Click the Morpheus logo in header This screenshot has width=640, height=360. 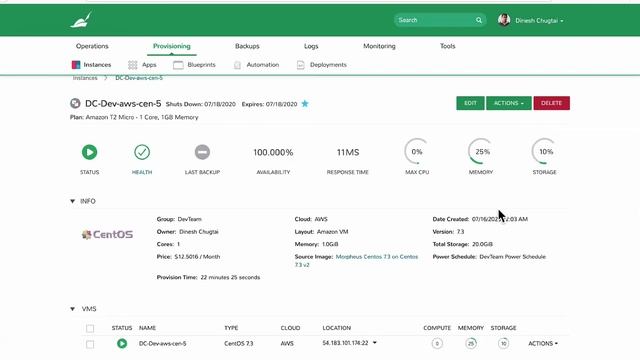pos(81,20)
